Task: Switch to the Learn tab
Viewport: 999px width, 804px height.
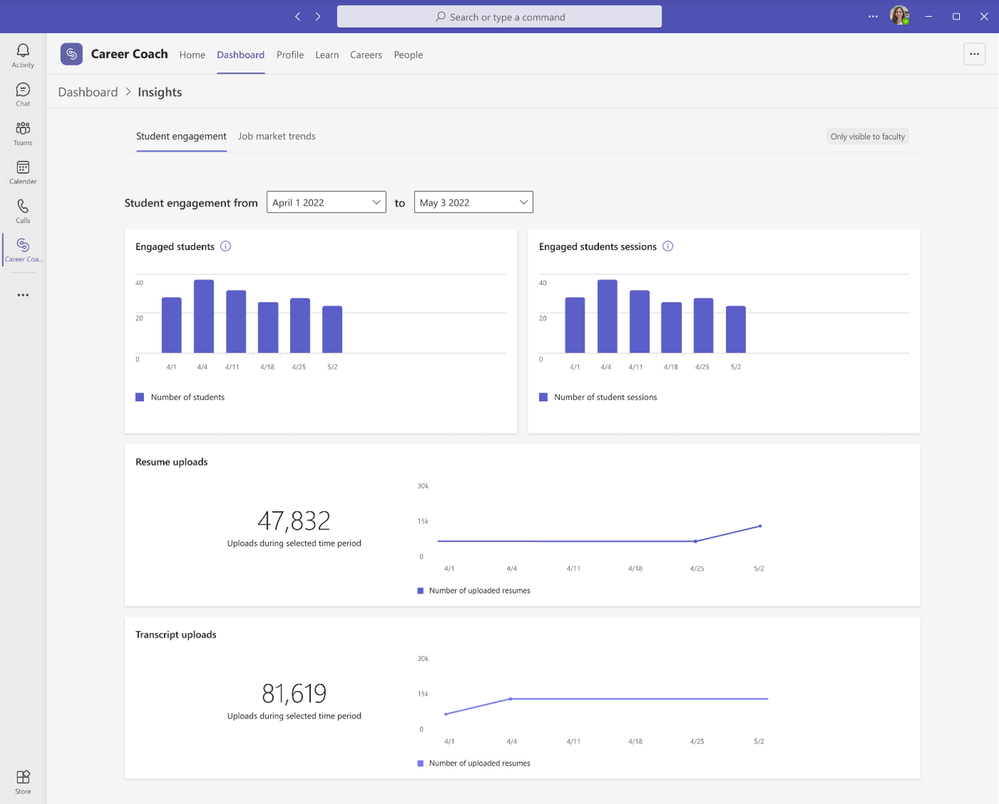Action: pyautogui.click(x=327, y=55)
